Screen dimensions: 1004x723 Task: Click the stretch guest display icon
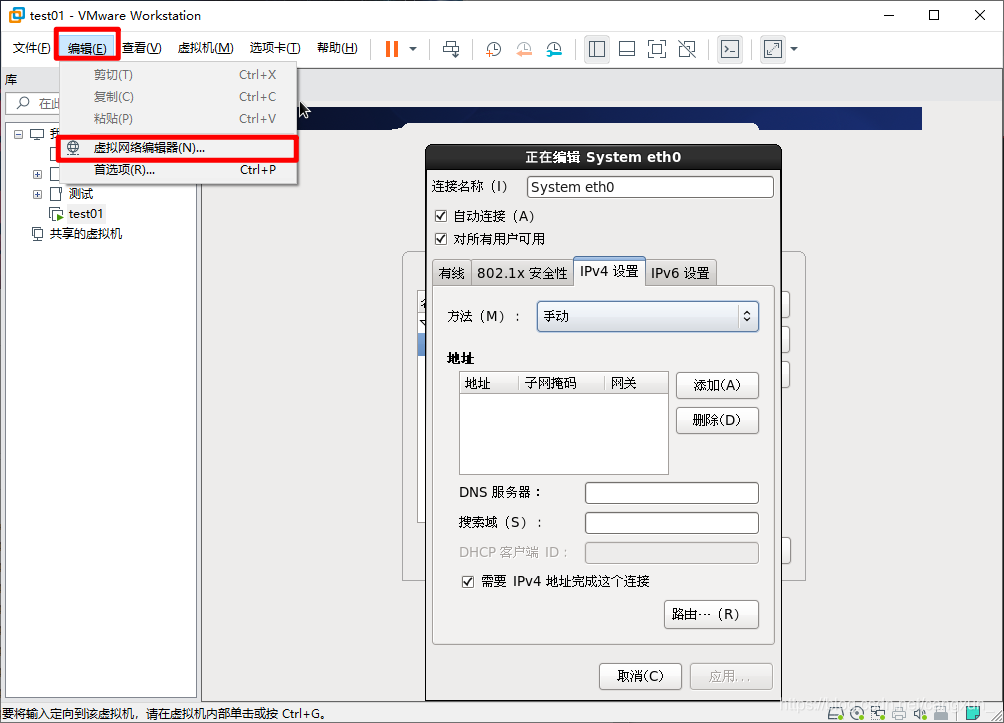(x=773, y=49)
